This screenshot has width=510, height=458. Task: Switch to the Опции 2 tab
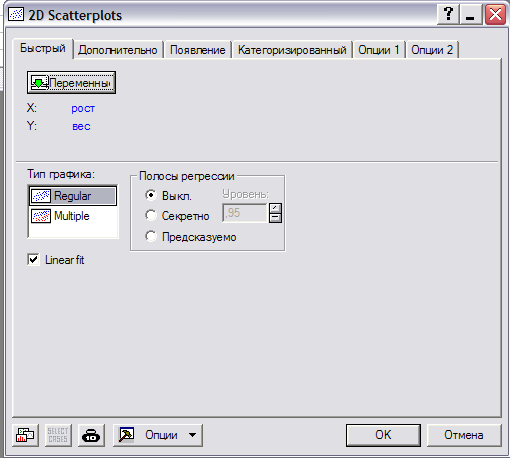tap(432, 50)
